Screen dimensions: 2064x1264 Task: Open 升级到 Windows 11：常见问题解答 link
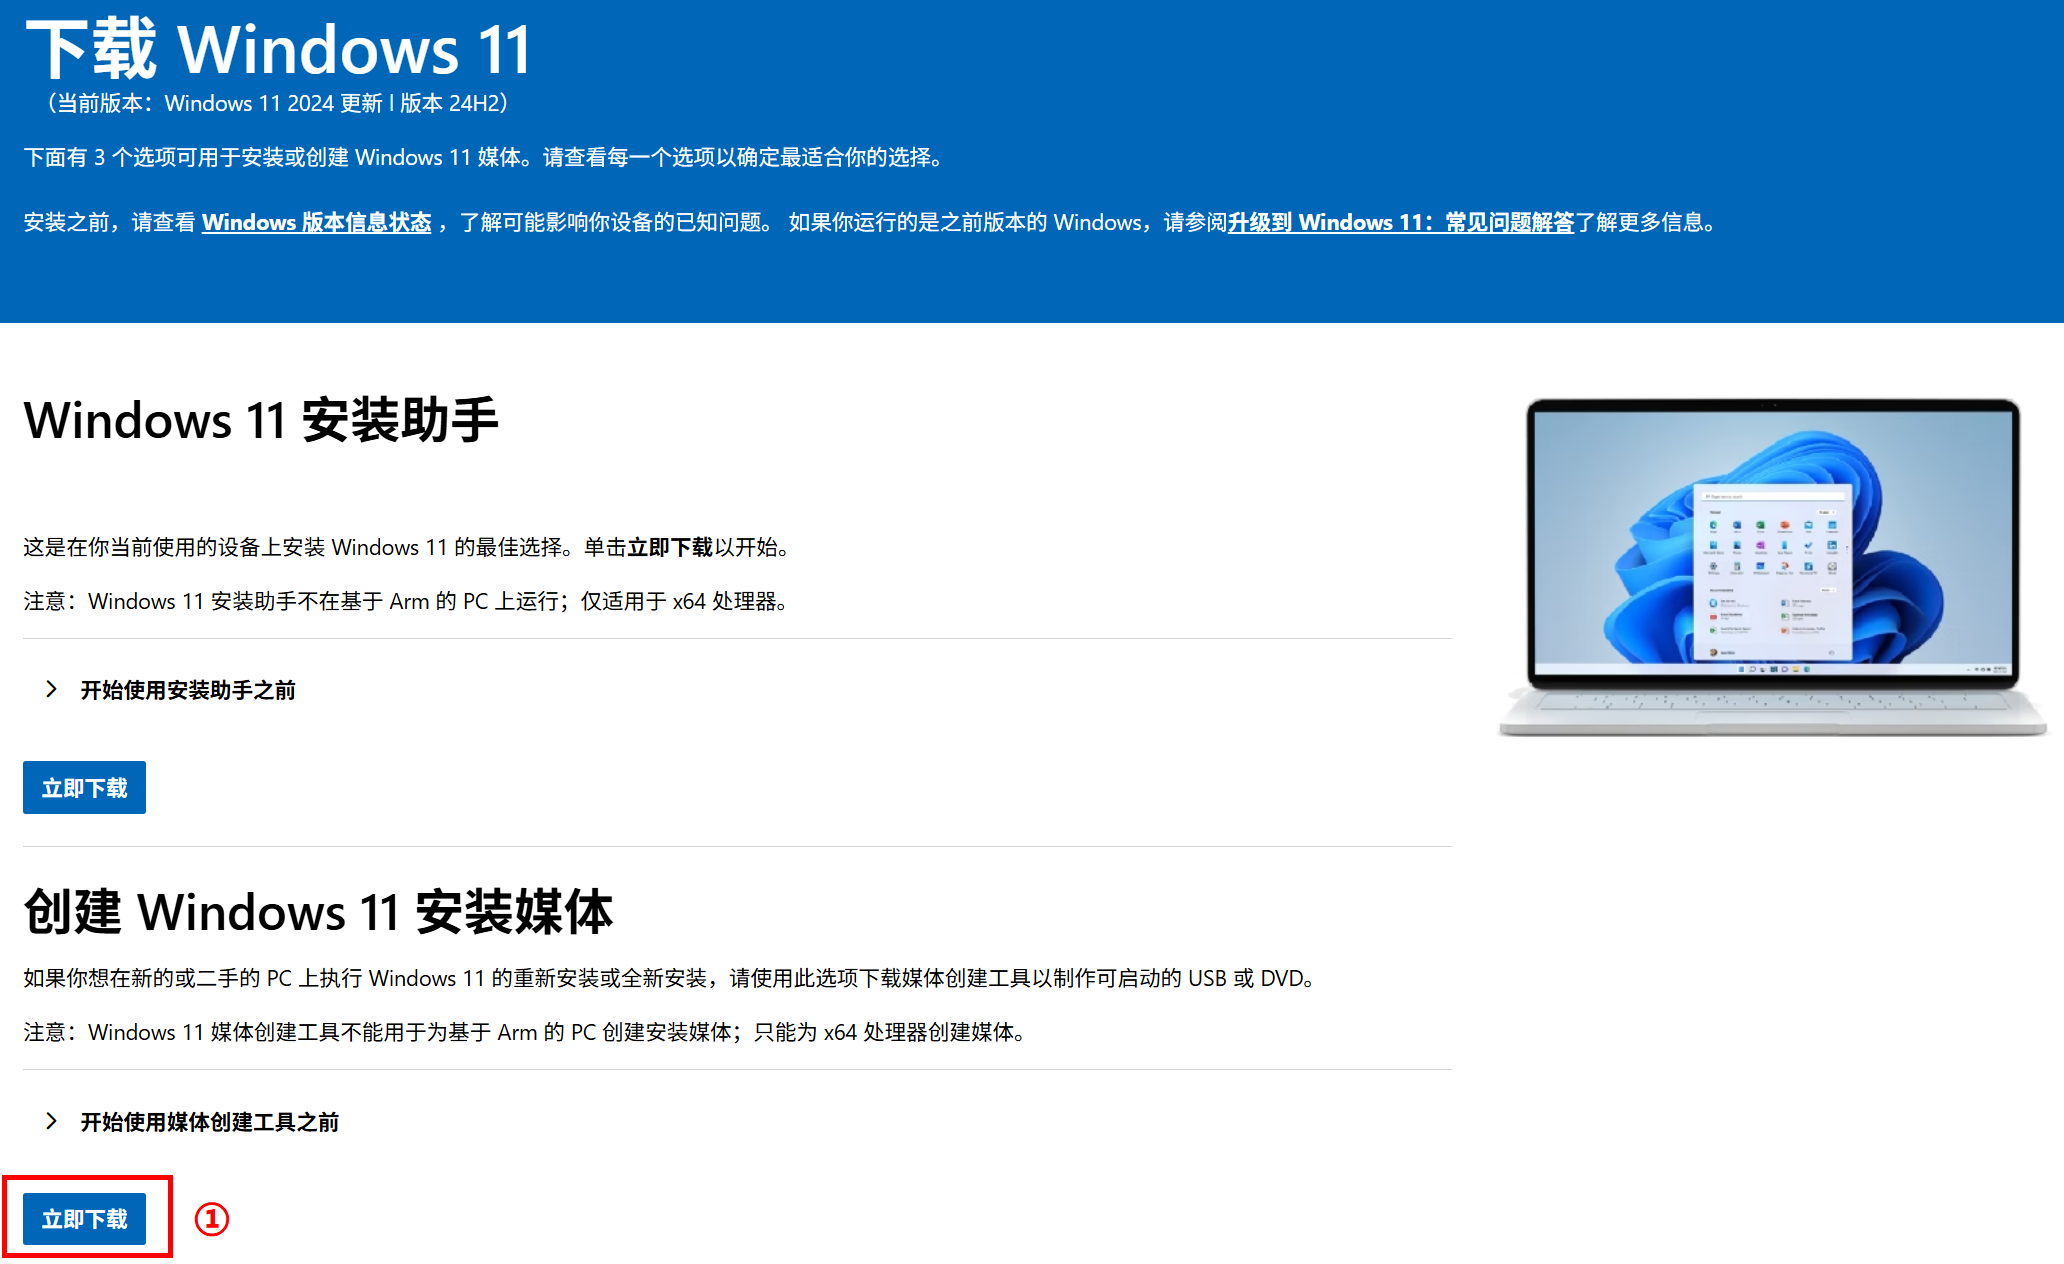click(x=1401, y=222)
